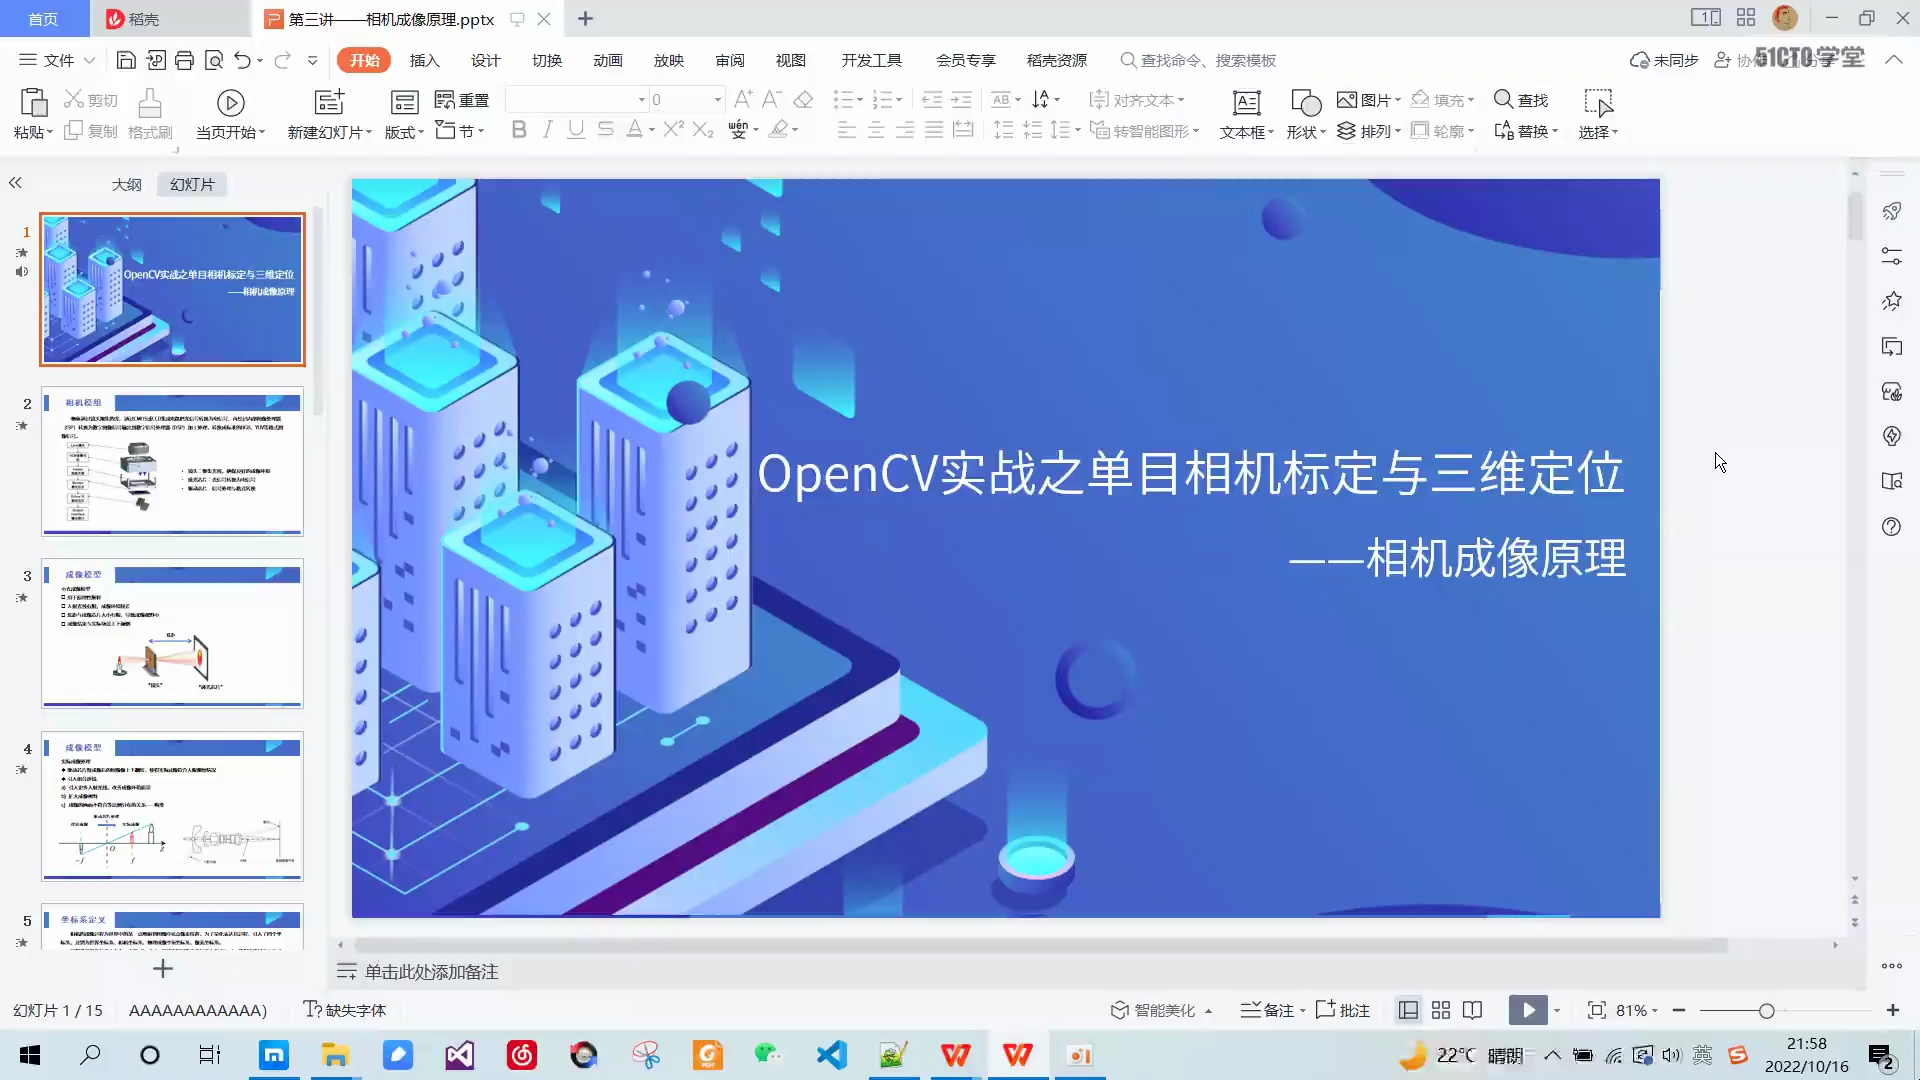Switch to slide sorter view icon

coord(1440,1010)
